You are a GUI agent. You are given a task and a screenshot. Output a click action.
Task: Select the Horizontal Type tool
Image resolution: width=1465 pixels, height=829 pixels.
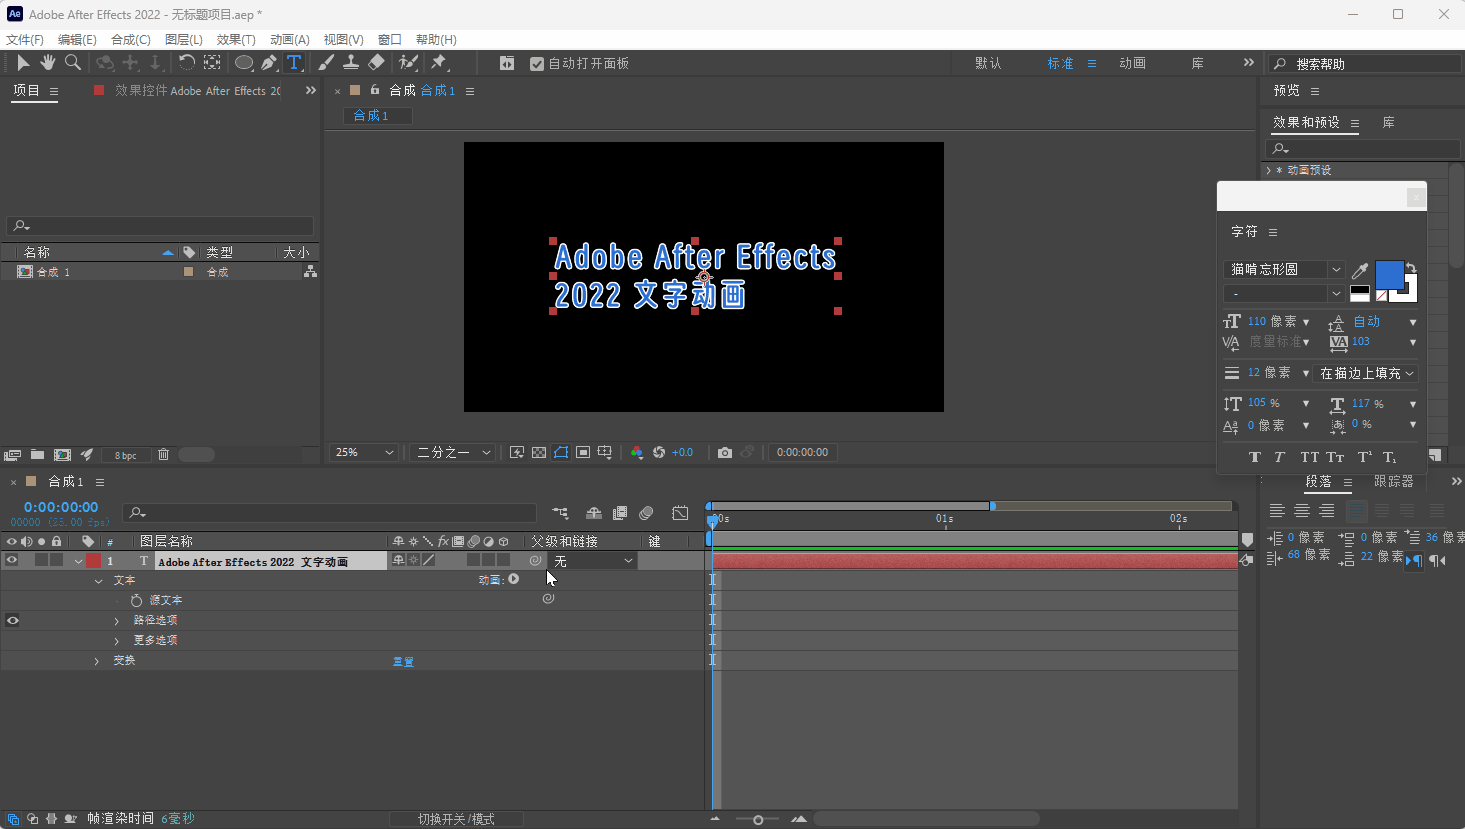coord(294,63)
